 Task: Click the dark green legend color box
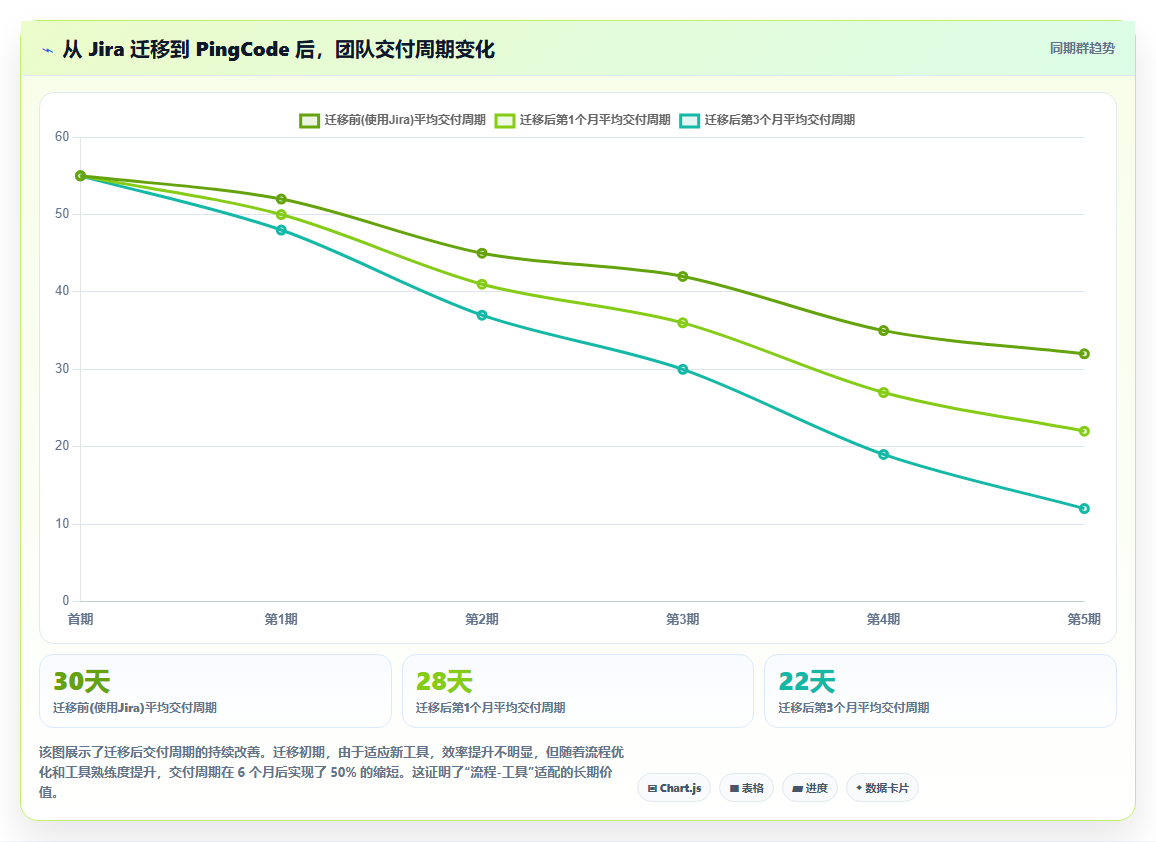310,121
